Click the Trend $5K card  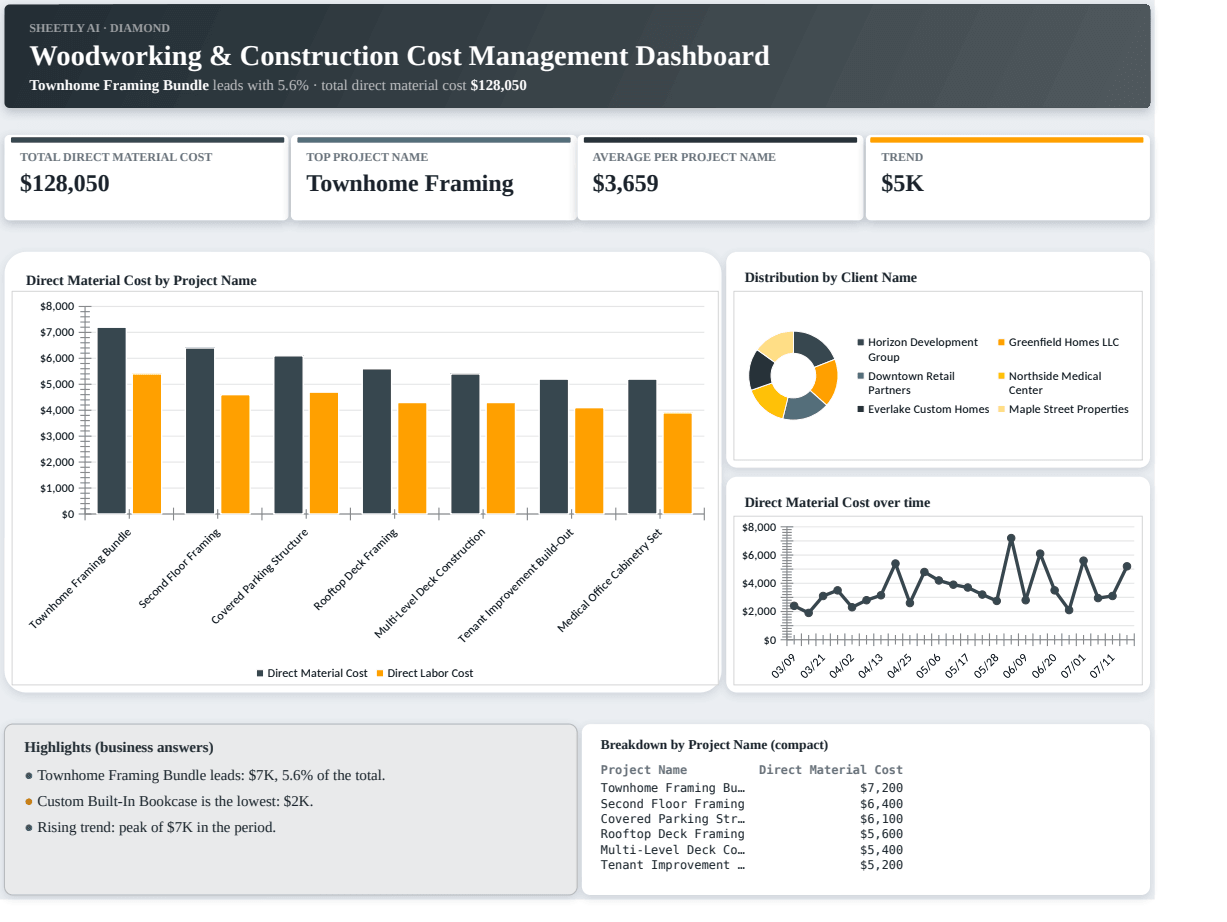coord(1007,178)
